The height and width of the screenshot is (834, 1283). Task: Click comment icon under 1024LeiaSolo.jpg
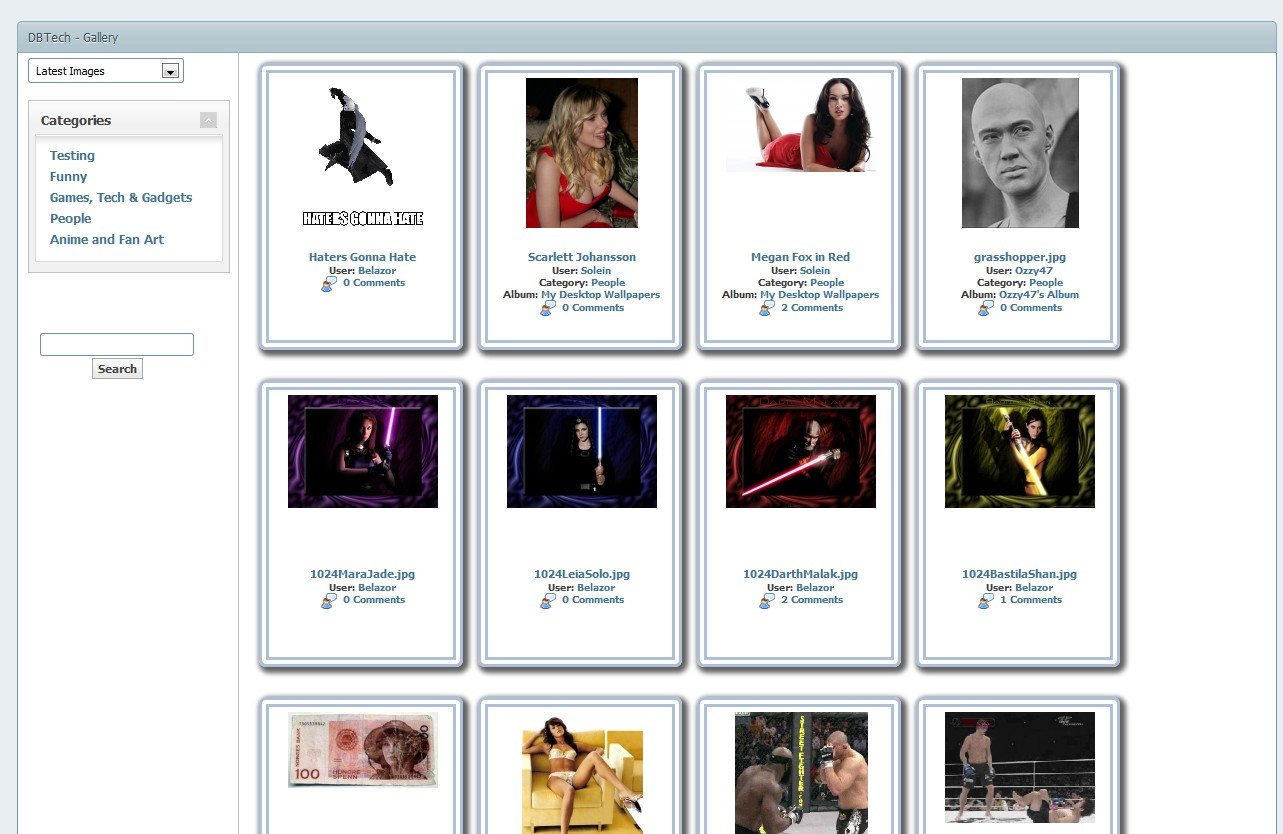coord(547,600)
